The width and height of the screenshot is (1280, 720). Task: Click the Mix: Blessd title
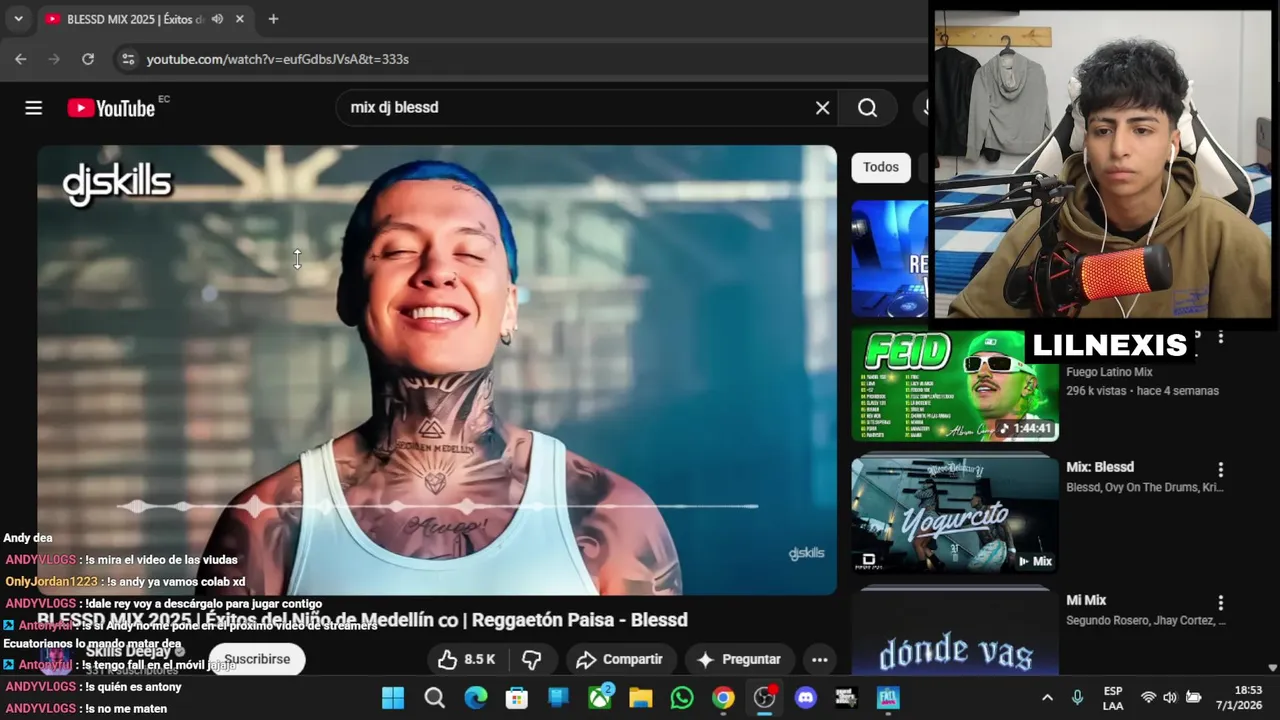(x=1100, y=467)
